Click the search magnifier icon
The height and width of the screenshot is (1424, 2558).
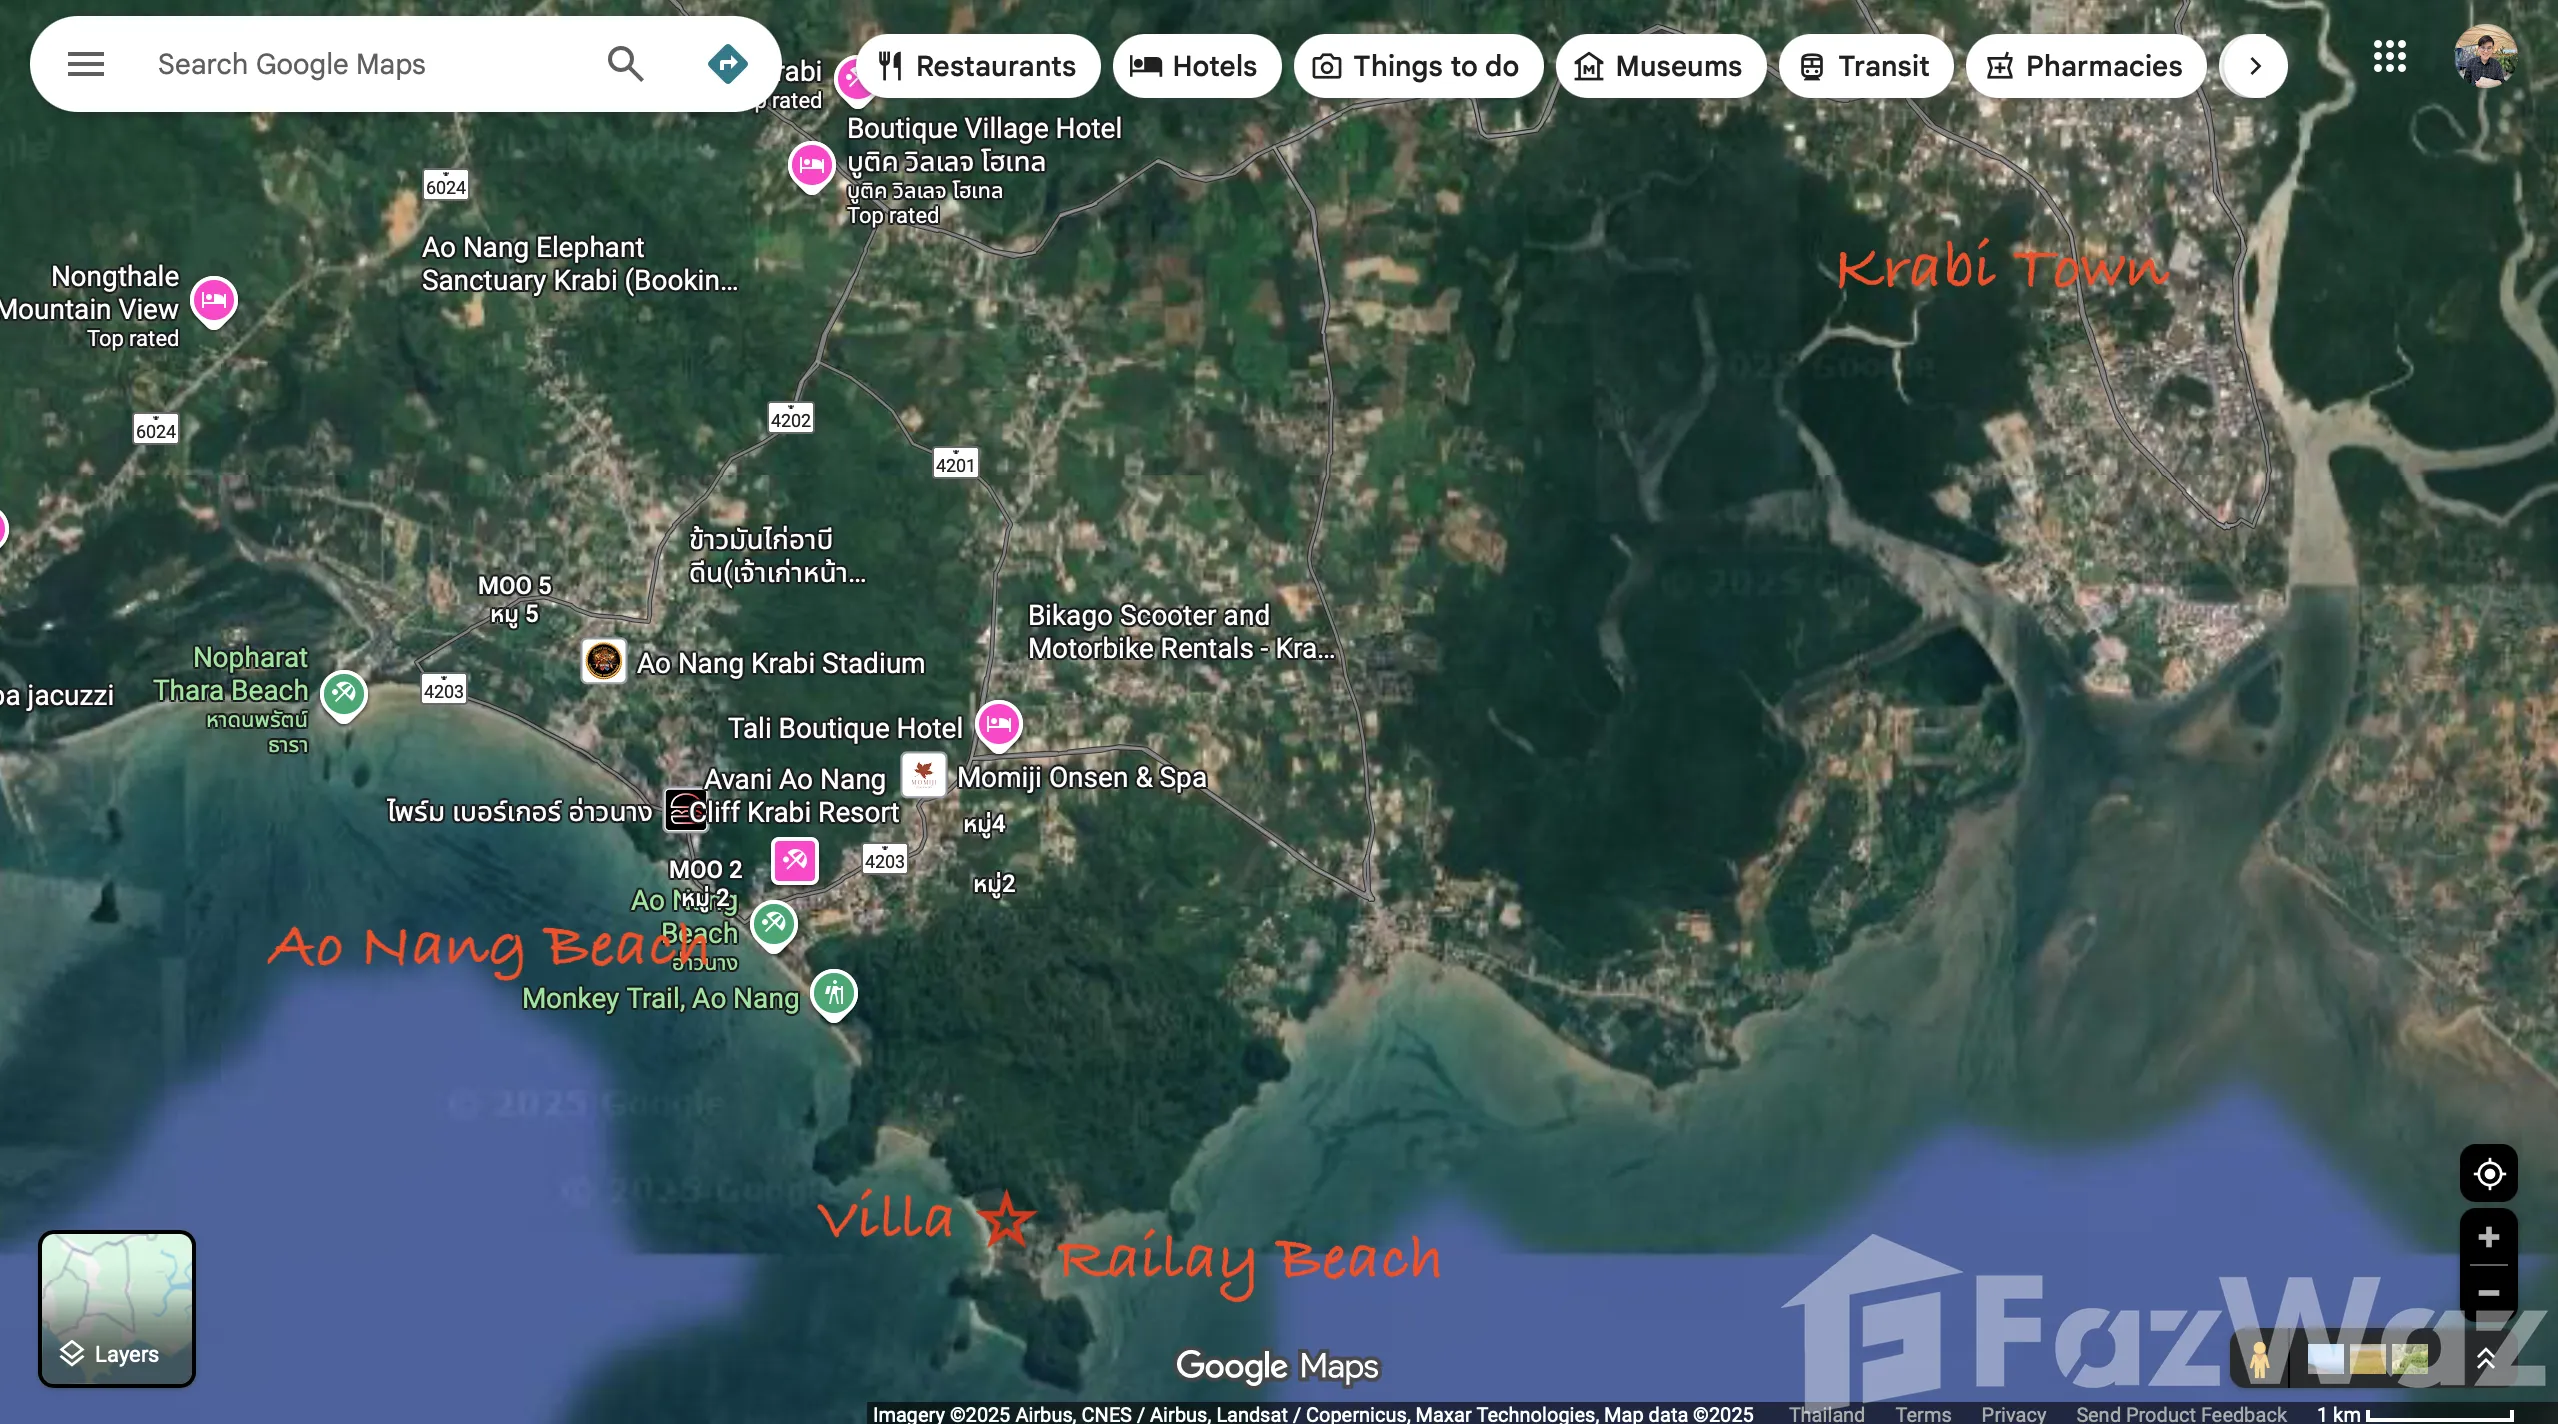[625, 65]
